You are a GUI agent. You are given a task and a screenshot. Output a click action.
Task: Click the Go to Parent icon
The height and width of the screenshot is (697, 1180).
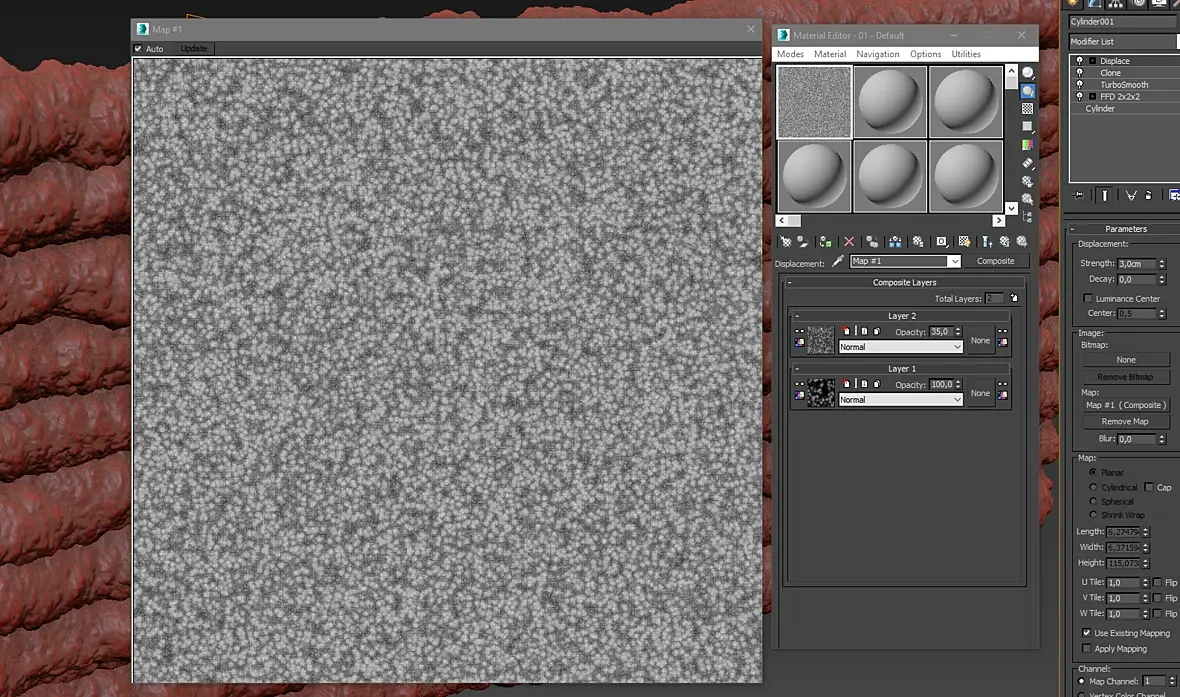[x=1005, y=242]
